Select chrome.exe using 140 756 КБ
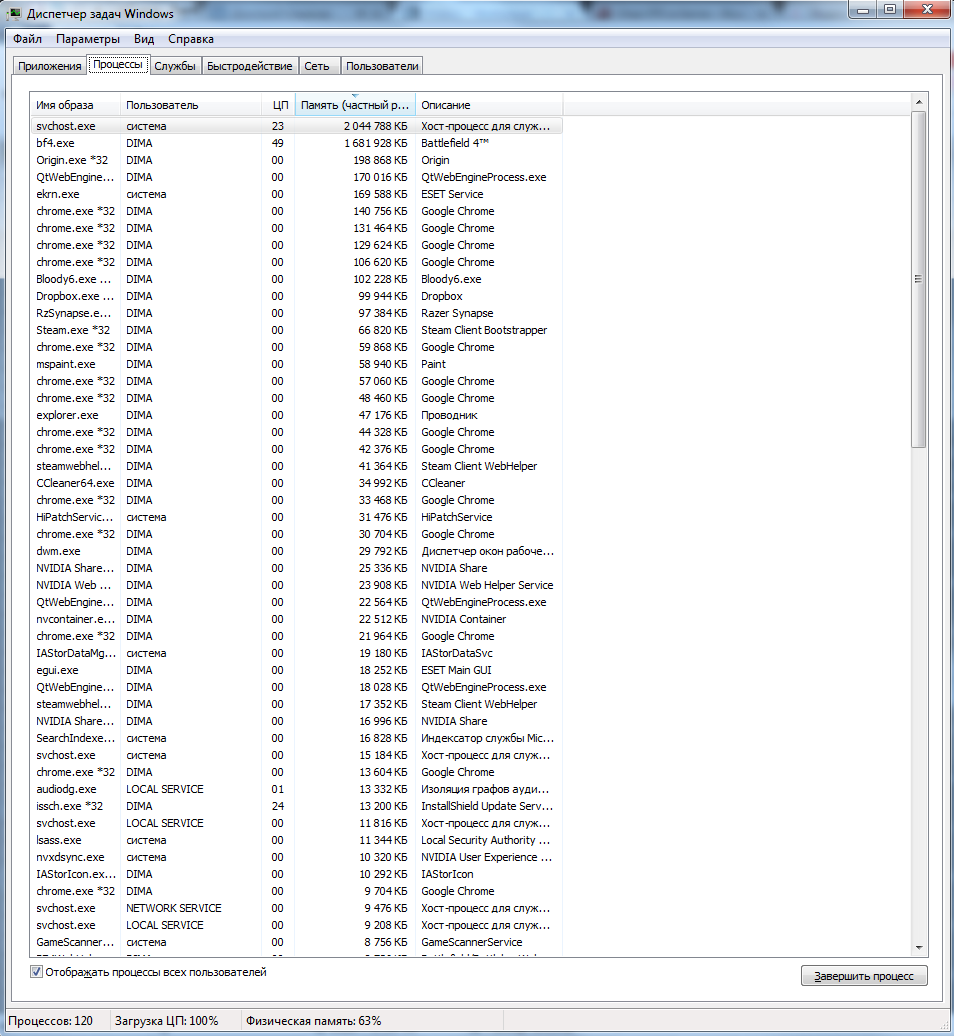This screenshot has width=954, height=1036. (x=296, y=211)
